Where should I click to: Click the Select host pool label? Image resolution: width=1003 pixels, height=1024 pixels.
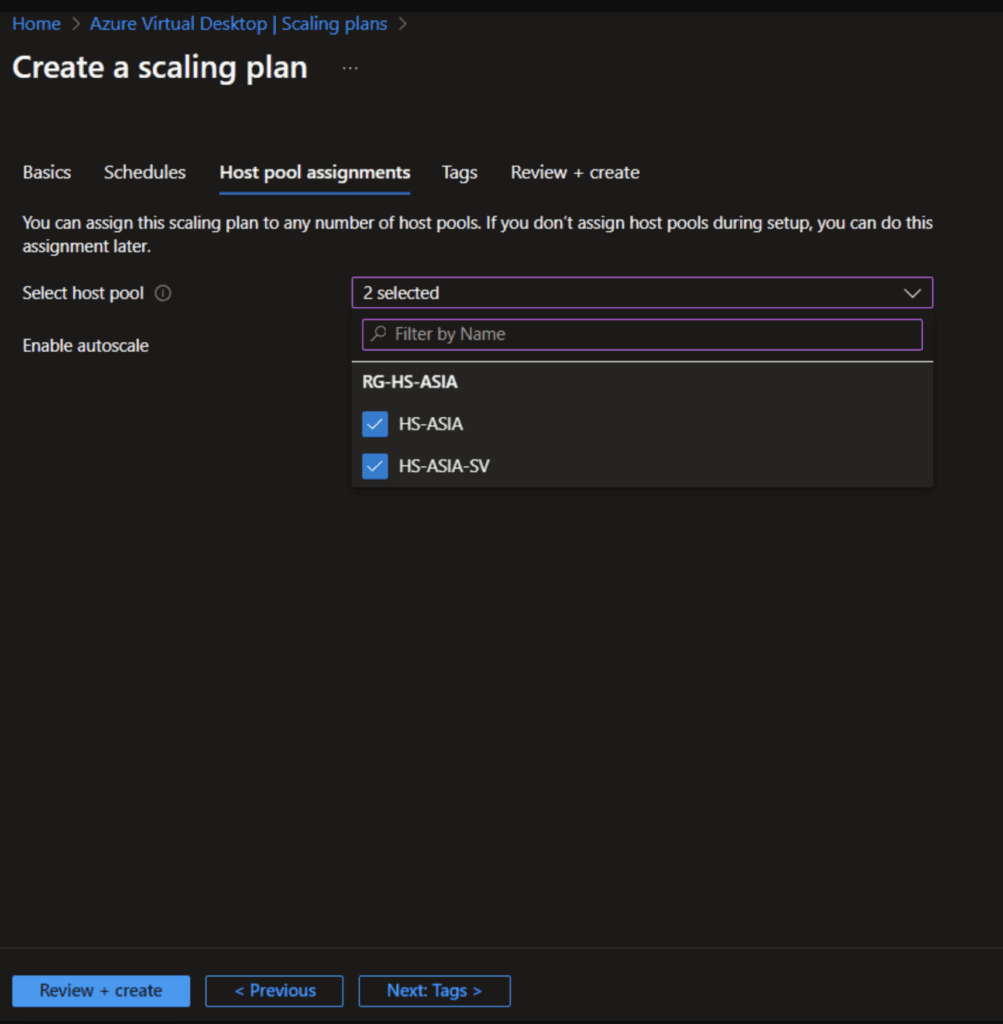pos(83,293)
